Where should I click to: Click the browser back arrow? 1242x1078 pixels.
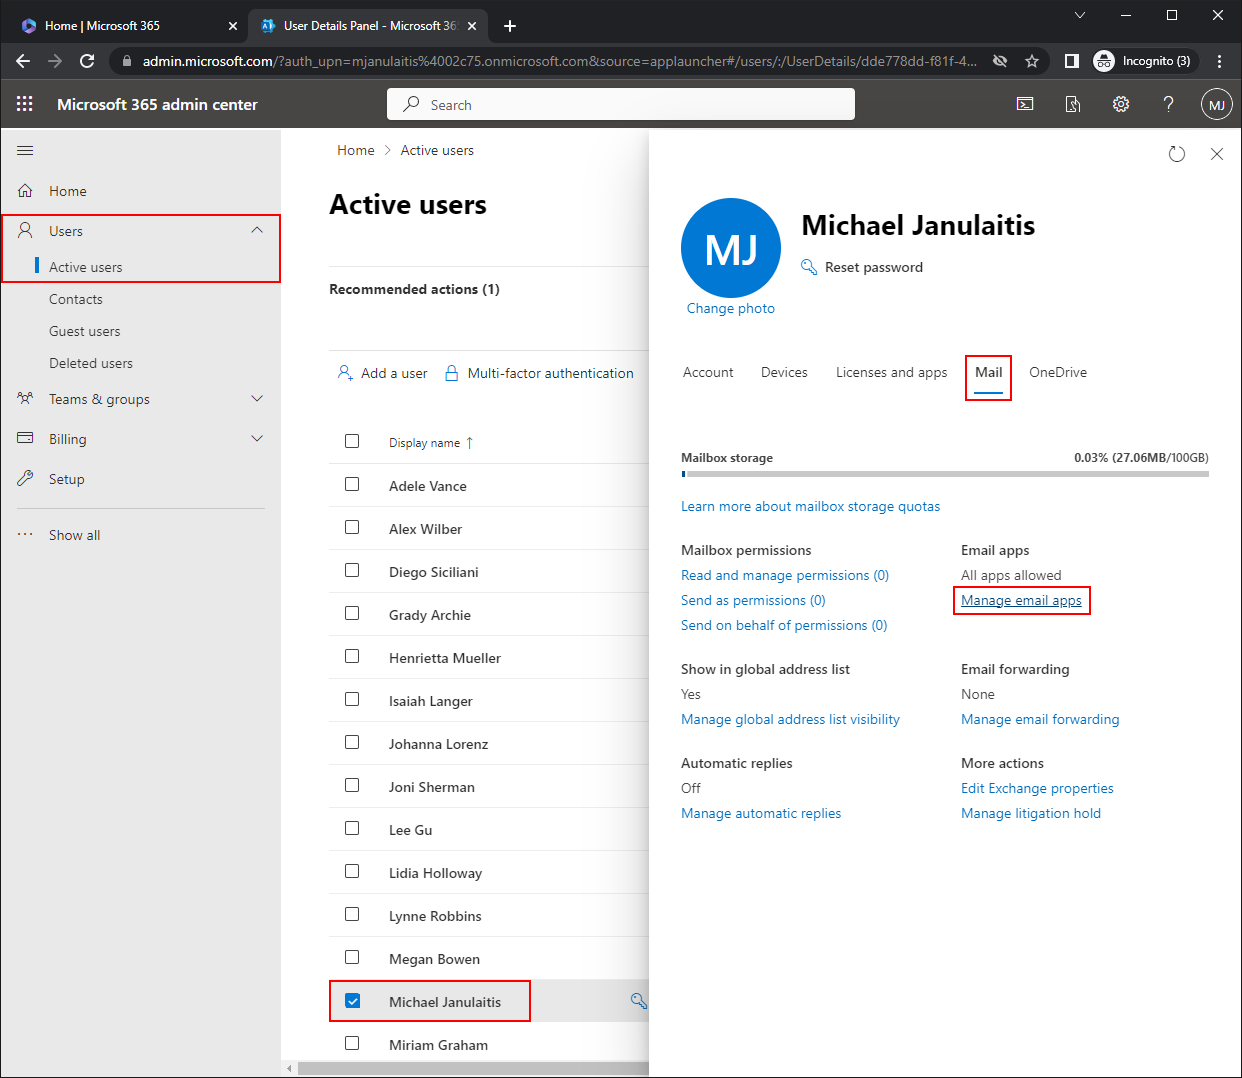(23, 61)
